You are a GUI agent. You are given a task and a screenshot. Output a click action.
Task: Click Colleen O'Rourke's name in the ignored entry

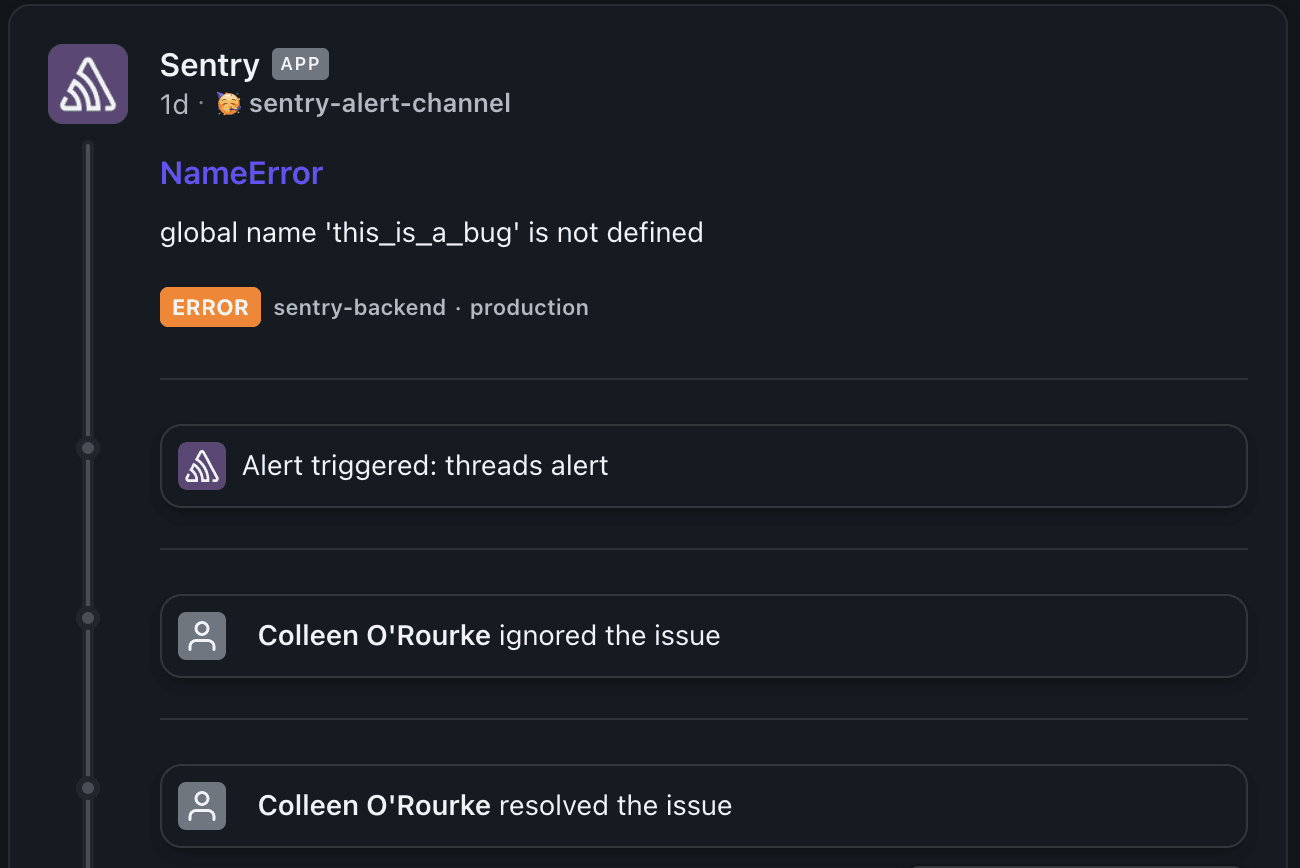(374, 636)
